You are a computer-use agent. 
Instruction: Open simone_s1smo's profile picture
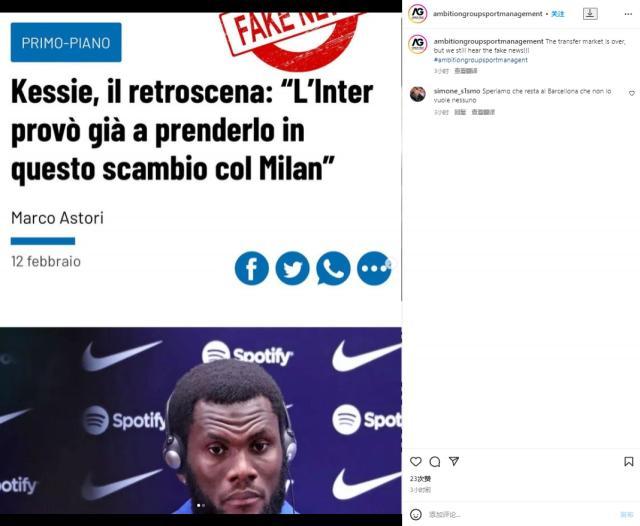click(418, 94)
